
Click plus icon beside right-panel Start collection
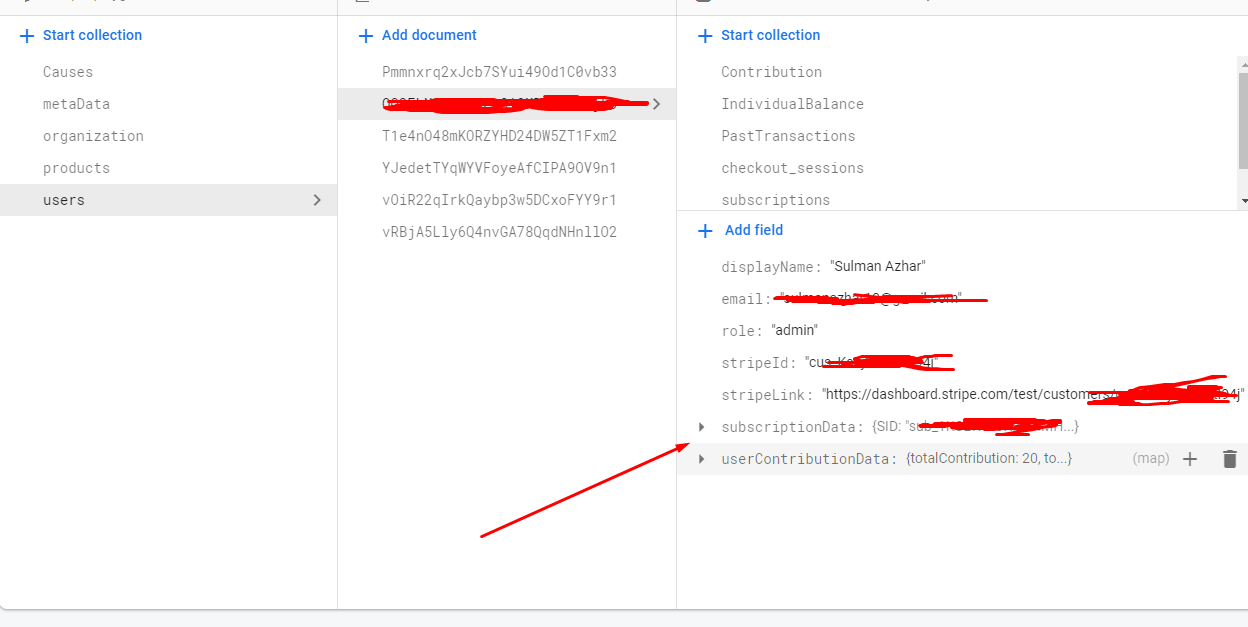[703, 35]
